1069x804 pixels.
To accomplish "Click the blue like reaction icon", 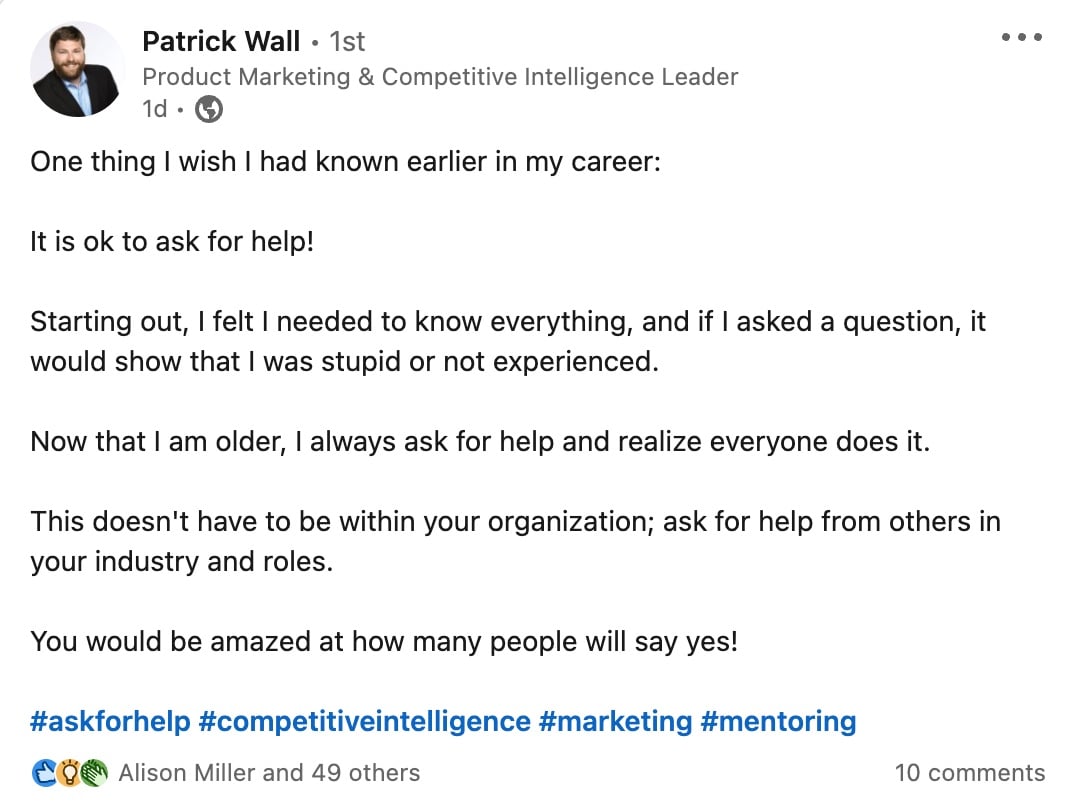I will [45, 773].
